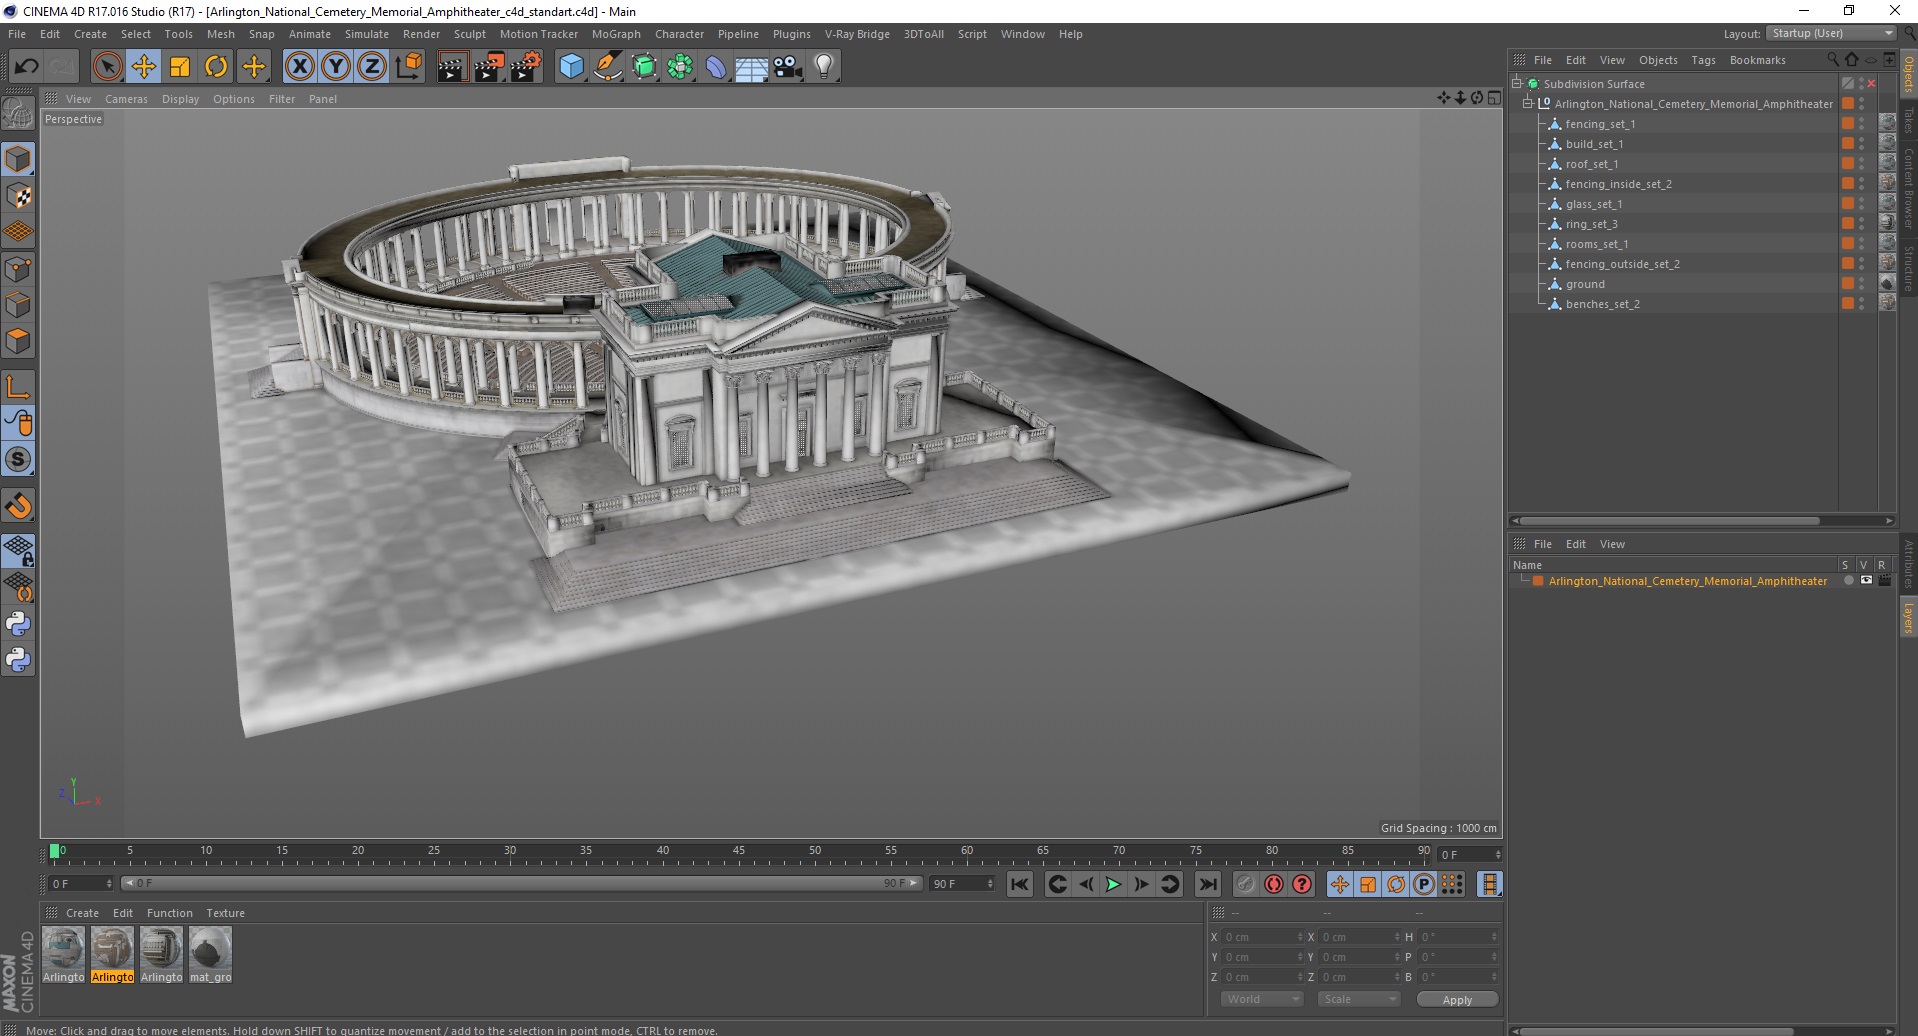1918x1036 pixels.
Task: Add a camera object
Action: pos(788,67)
